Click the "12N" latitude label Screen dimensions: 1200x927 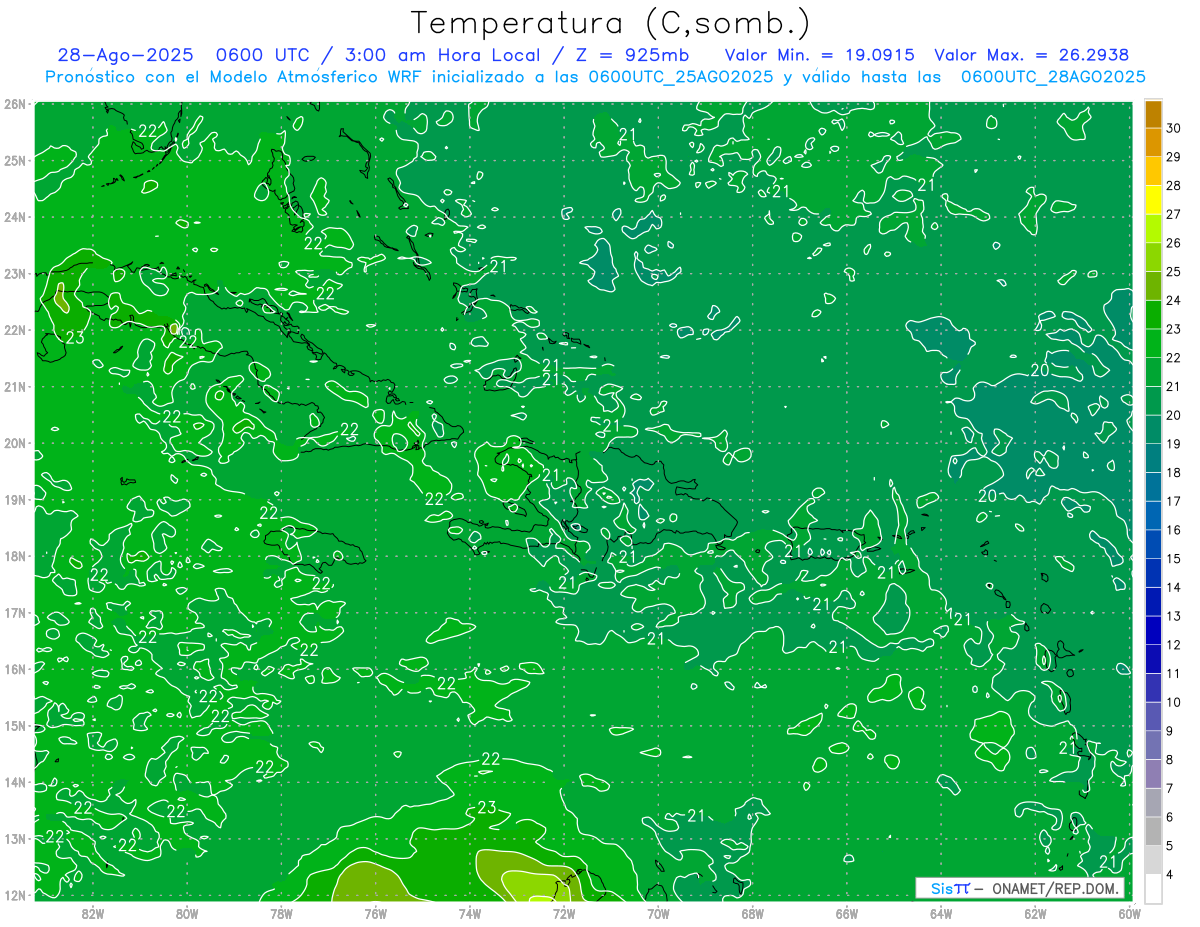[15, 894]
